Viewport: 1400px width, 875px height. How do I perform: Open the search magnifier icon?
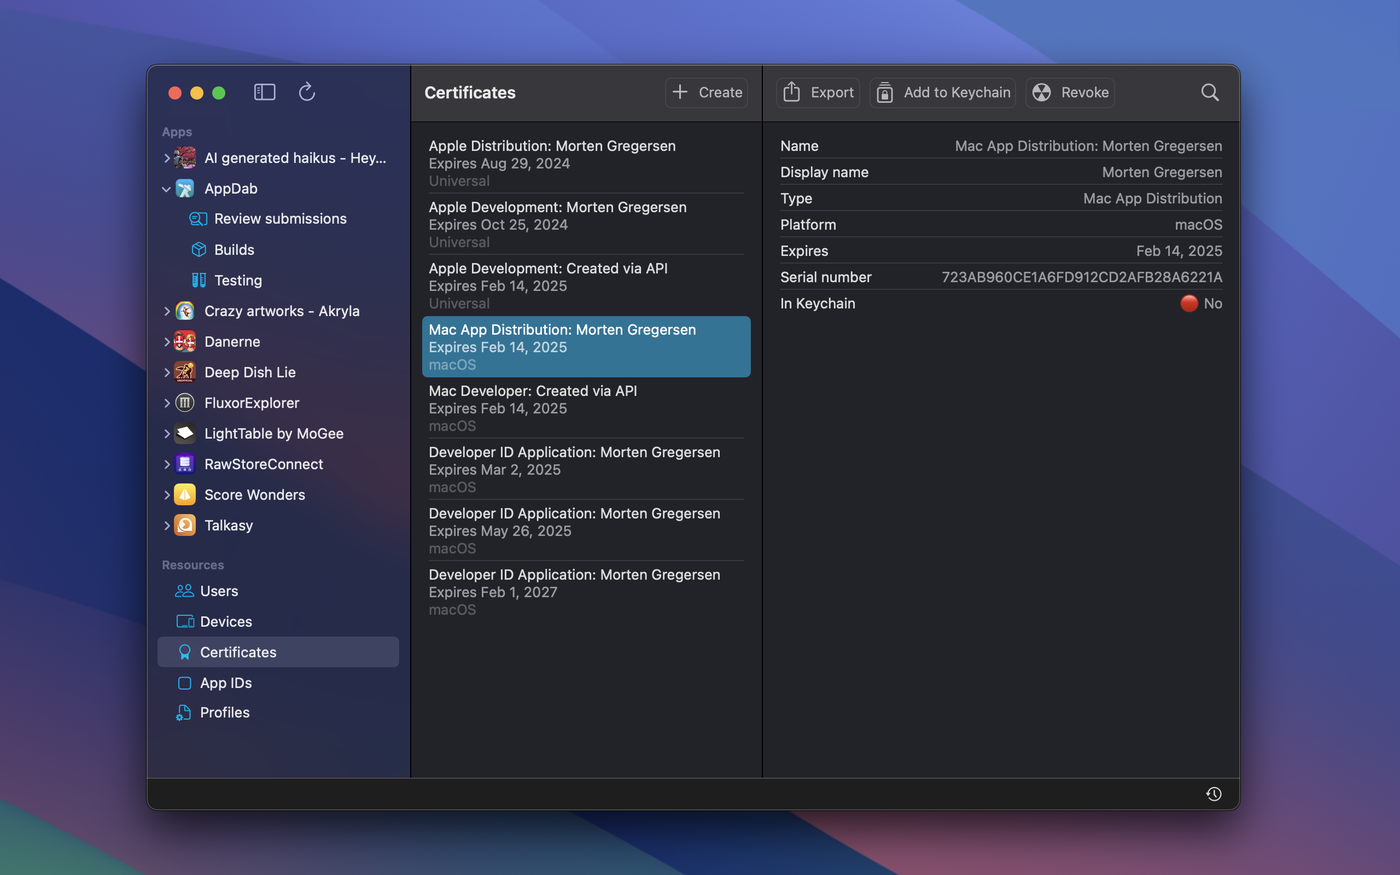[1209, 92]
